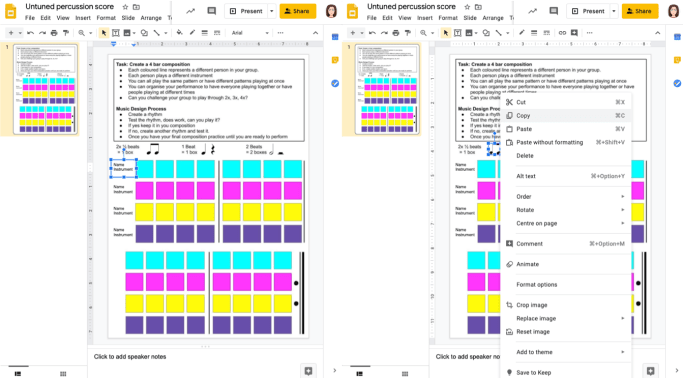Select paint format tool in right window
Viewport: 683px width, 378px height.
(408, 33)
